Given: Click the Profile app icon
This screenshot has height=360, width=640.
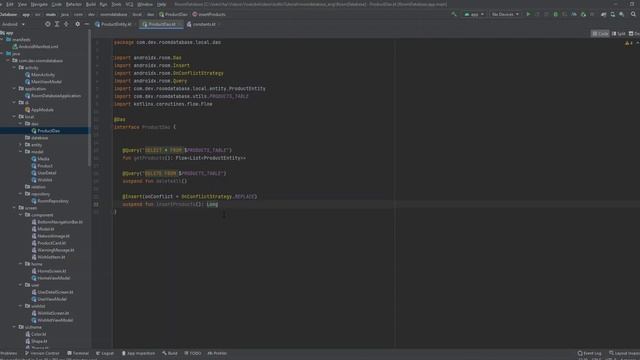Looking at the screenshot, I should coord(574,14).
